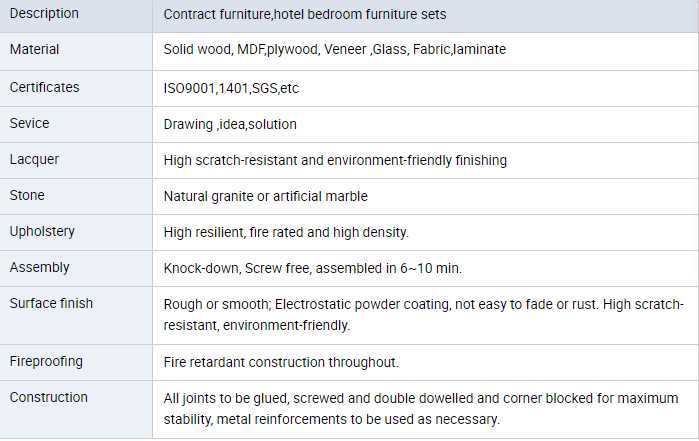
Task: Select the 'Natural granite or artificial marble' text
Action: (266, 196)
